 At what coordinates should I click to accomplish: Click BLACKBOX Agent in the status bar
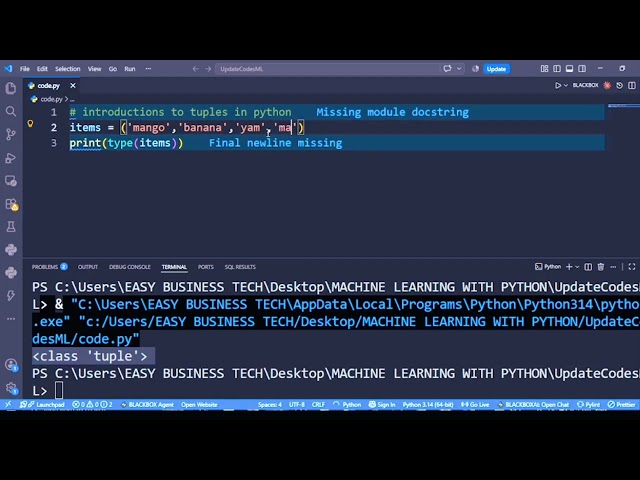click(x=147, y=404)
